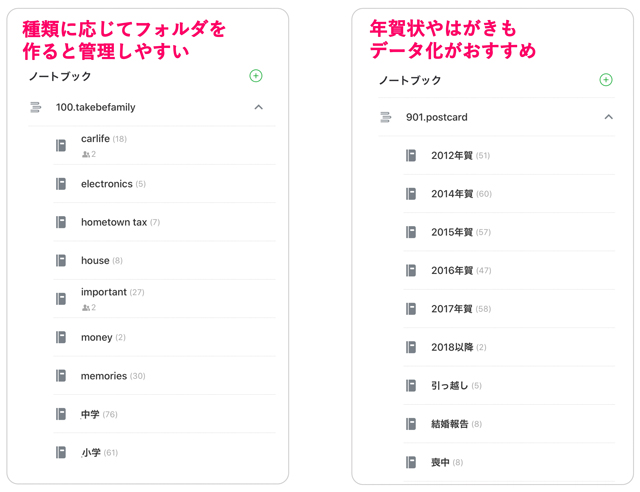
Task: Open the 2012年賀 notebook
Action: coord(509,156)
